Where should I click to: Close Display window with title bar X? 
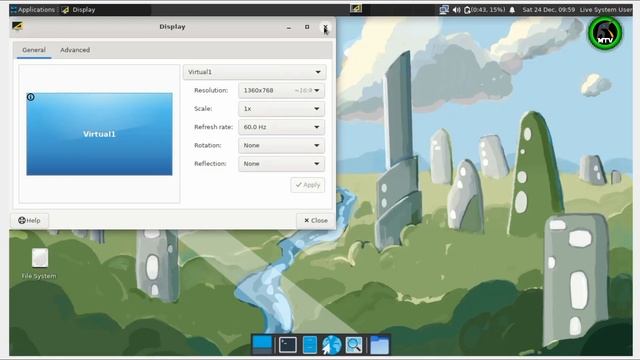[325, 27]
